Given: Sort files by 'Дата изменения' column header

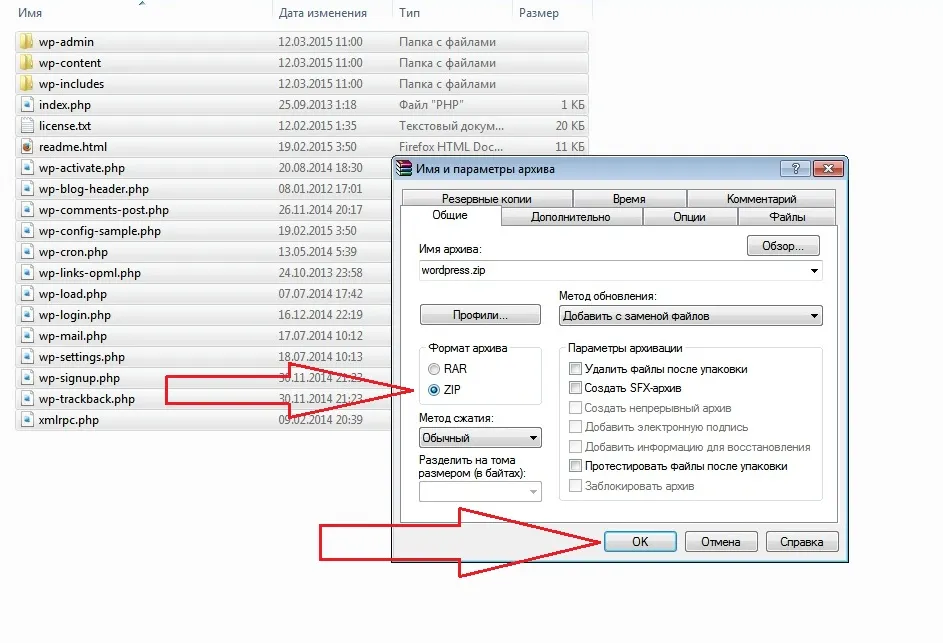Looking at the screenshot, I should tap(322, 13).
